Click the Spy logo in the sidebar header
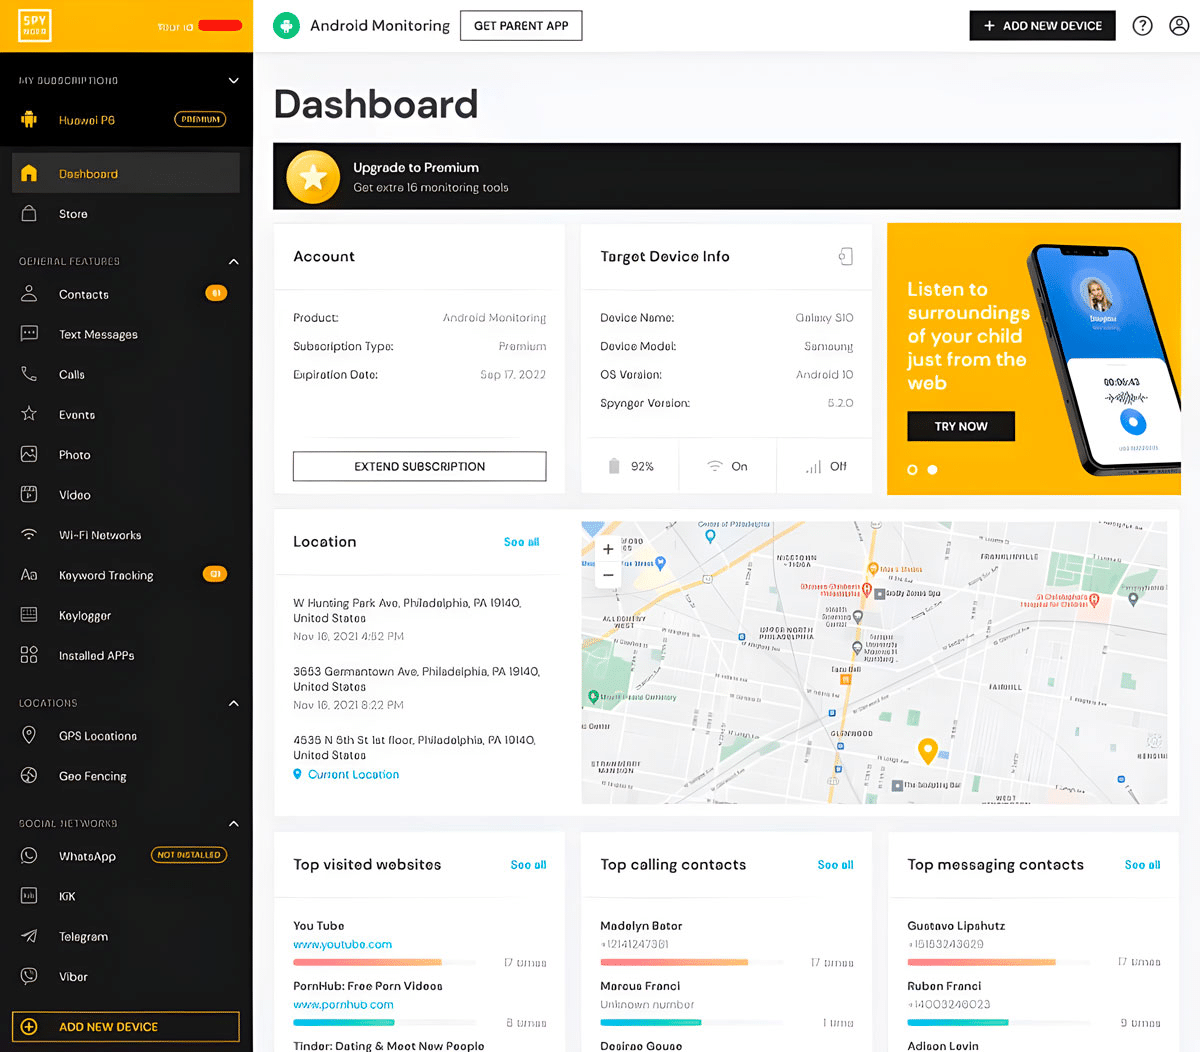The width and height of the screenshot is (1200, 1052). [35, 26]
